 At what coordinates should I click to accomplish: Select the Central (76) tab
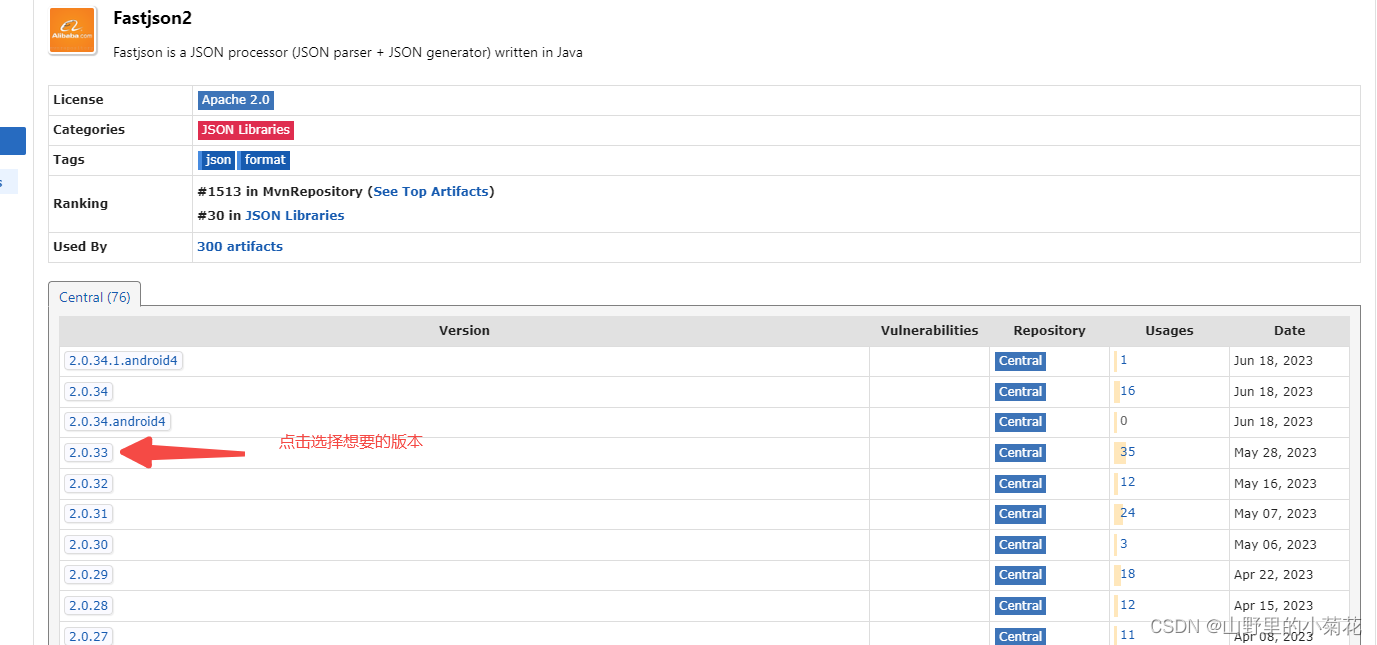click(95, 297)
